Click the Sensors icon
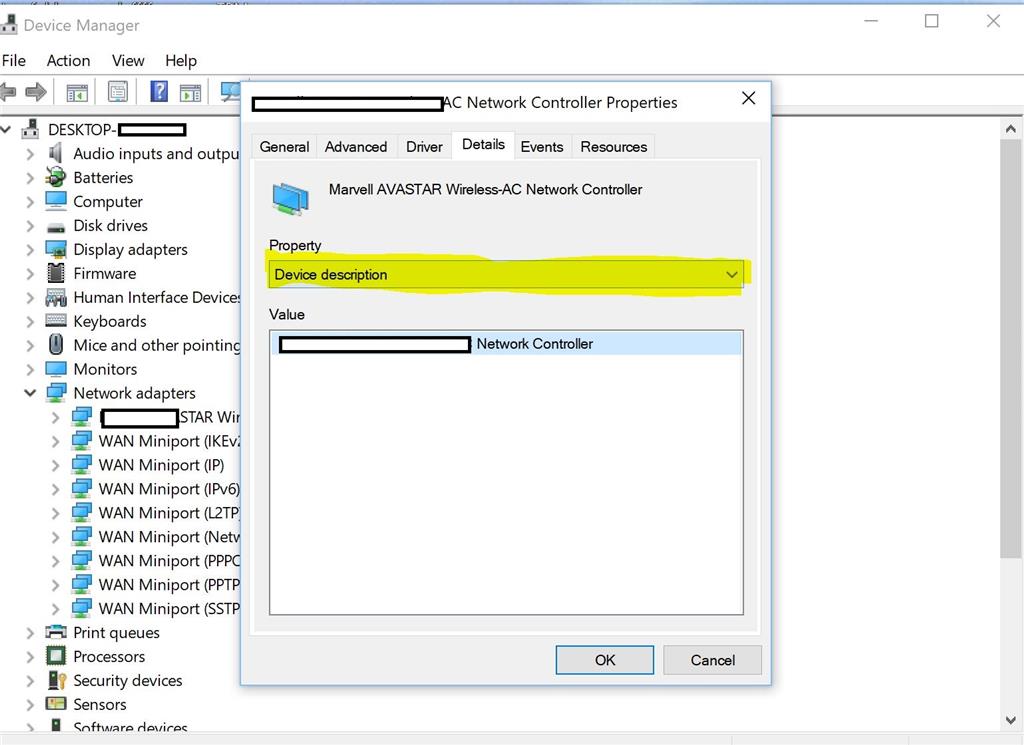This screenshot has width=1024, height=745. (56, 704)
